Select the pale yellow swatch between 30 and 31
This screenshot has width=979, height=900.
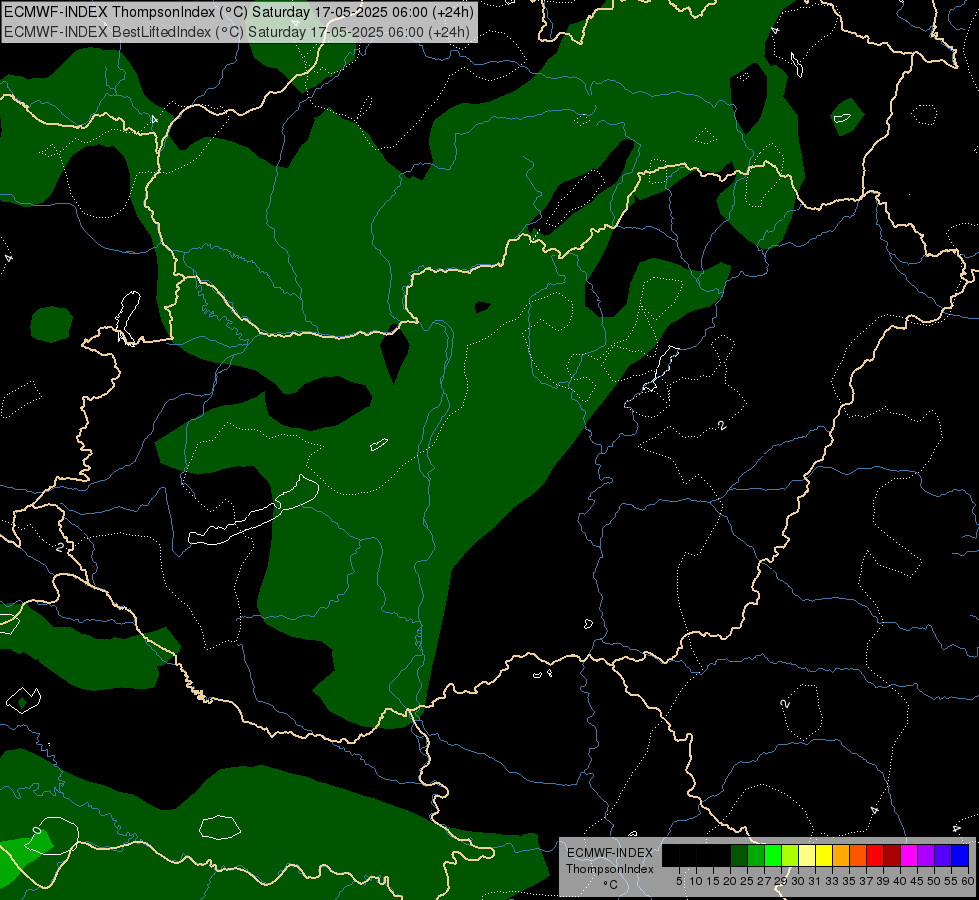point(807,855)
